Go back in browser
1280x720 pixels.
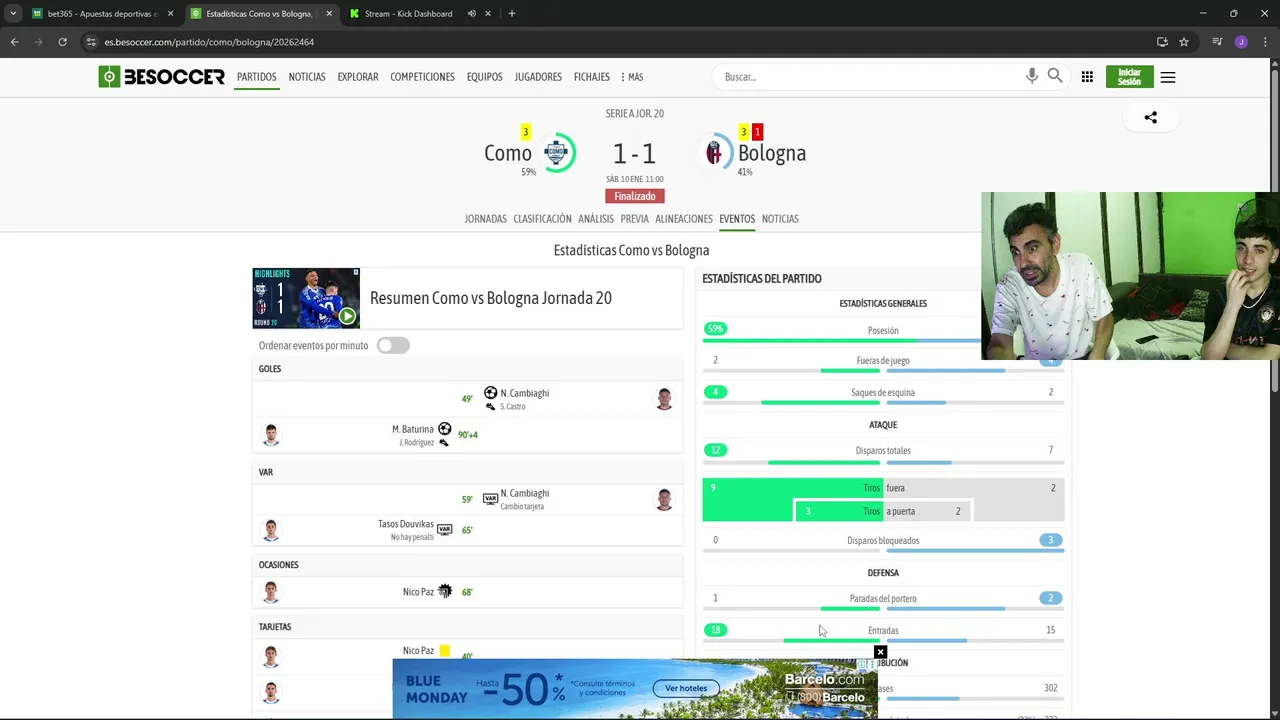point(14,42)
